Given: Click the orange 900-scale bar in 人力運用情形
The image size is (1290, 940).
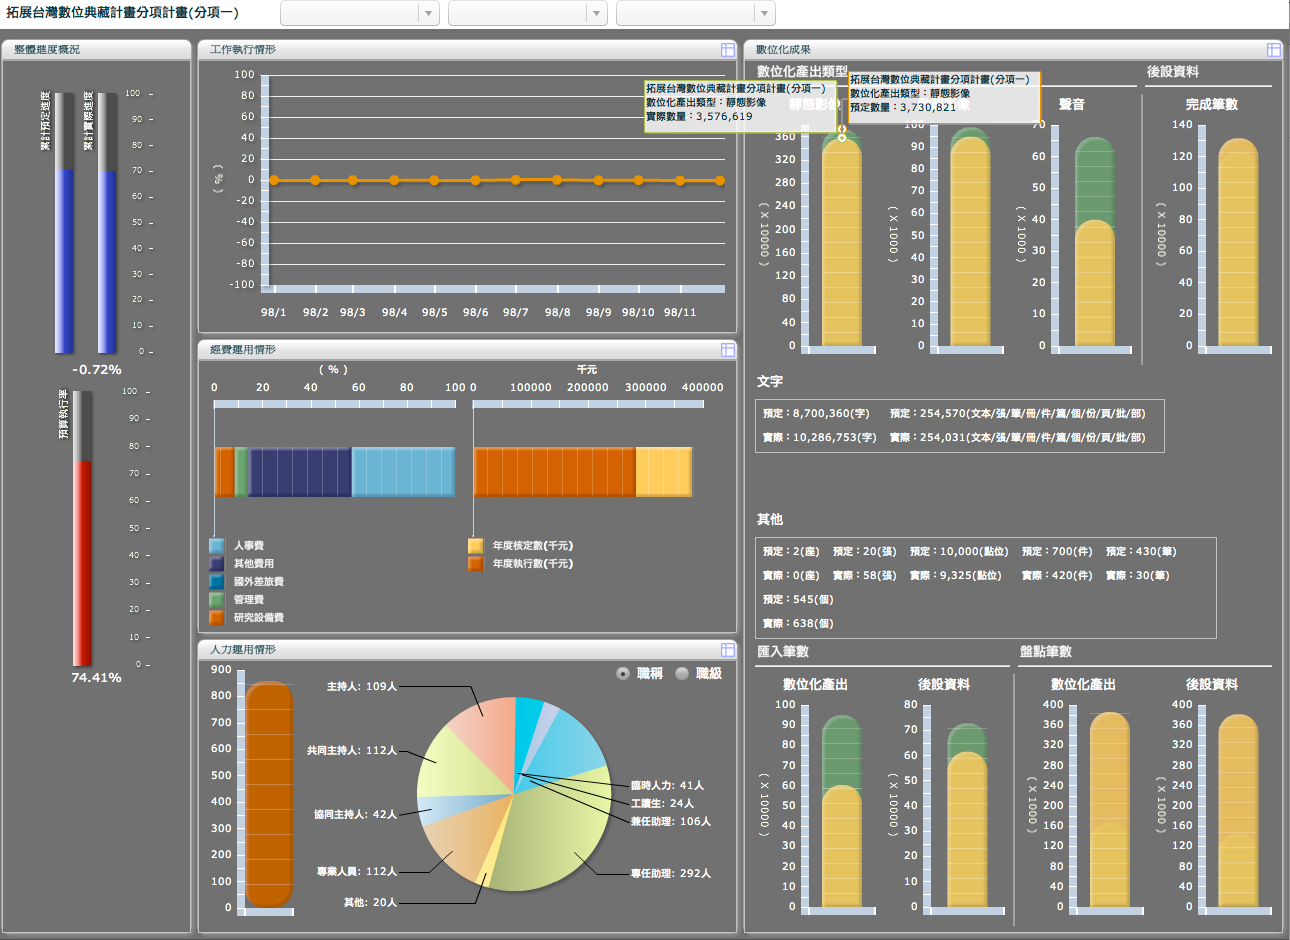Looking at the screenshot, I should 269,795.
